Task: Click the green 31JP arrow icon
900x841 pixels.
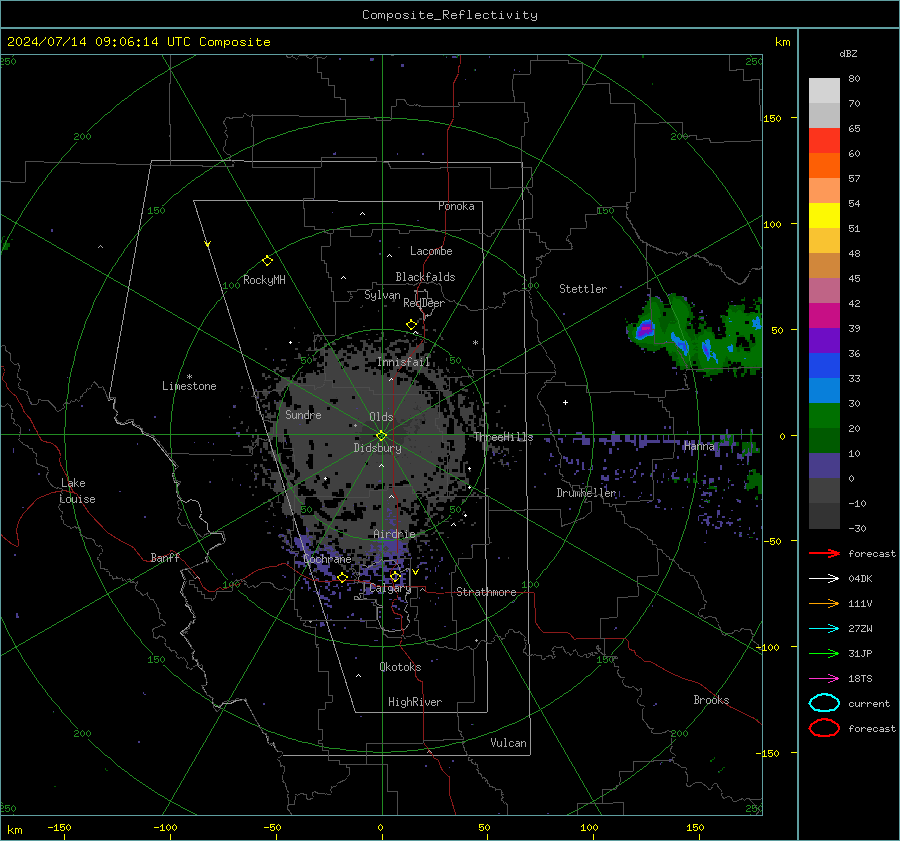Action: click(x=824, y=653)
